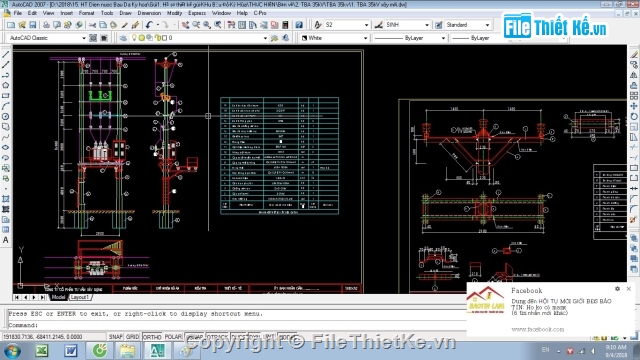
Task: Activate Zoom Window tool
Action: (x=207, y=25)
